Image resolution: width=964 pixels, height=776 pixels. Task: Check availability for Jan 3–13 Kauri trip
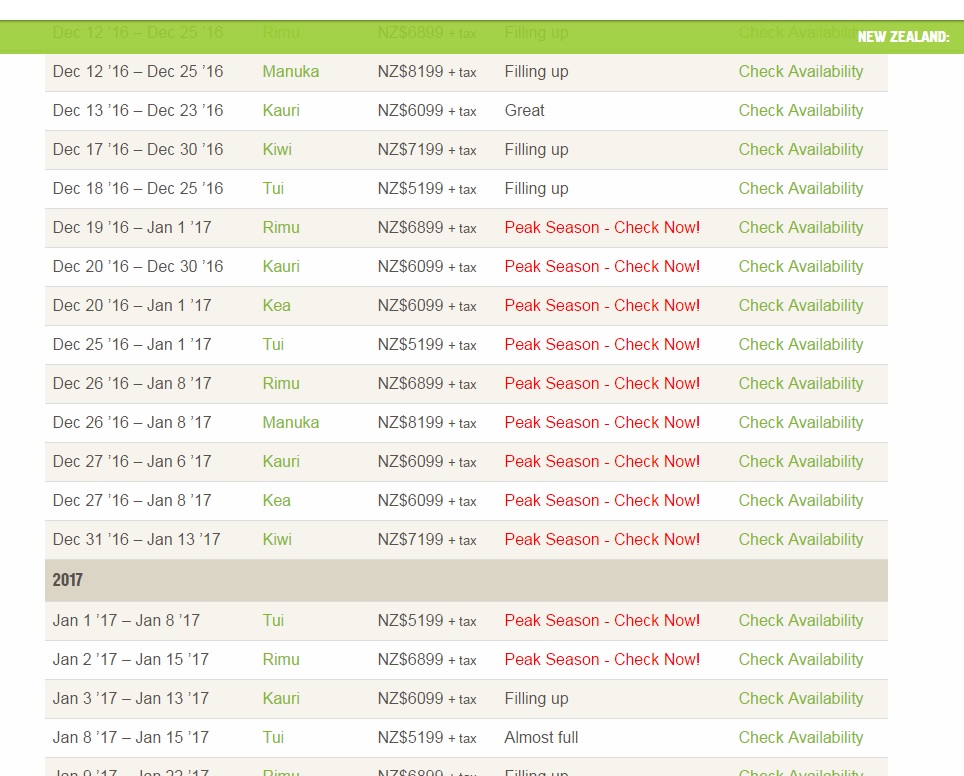[x=800, y=699]
